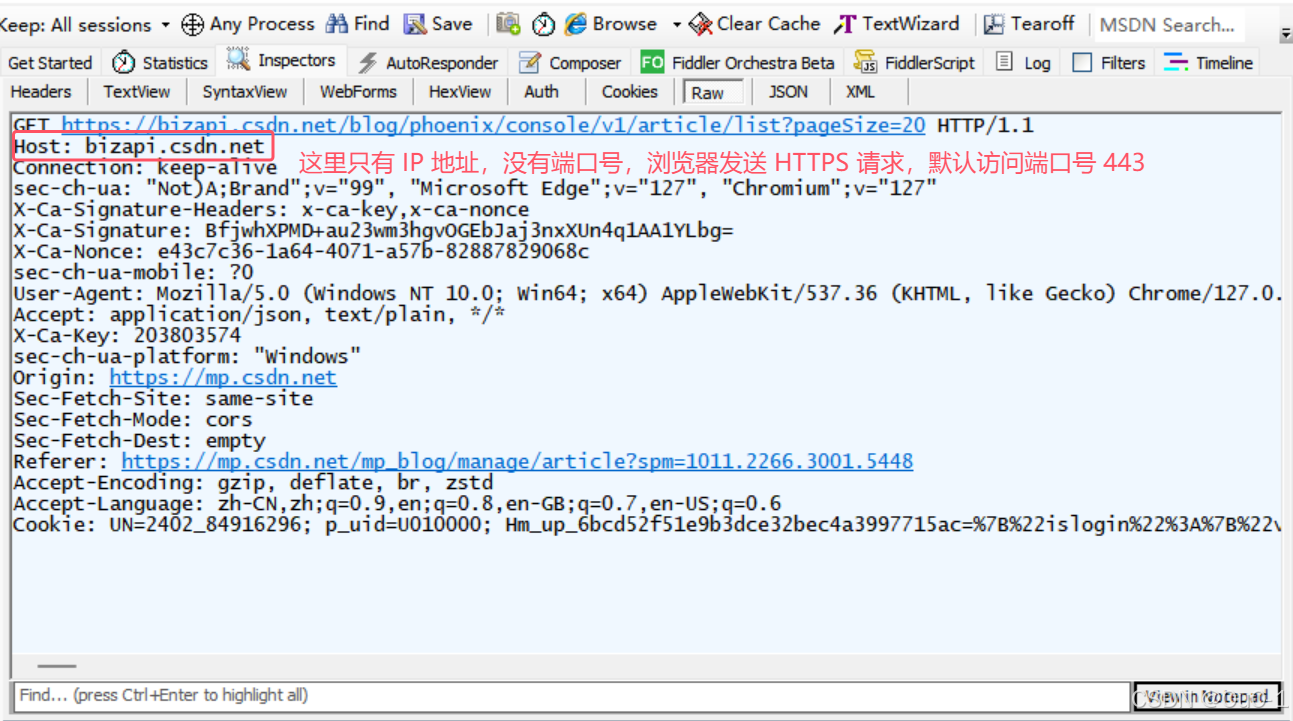Click the View in Notepad button

click(x=1207, y=696)
